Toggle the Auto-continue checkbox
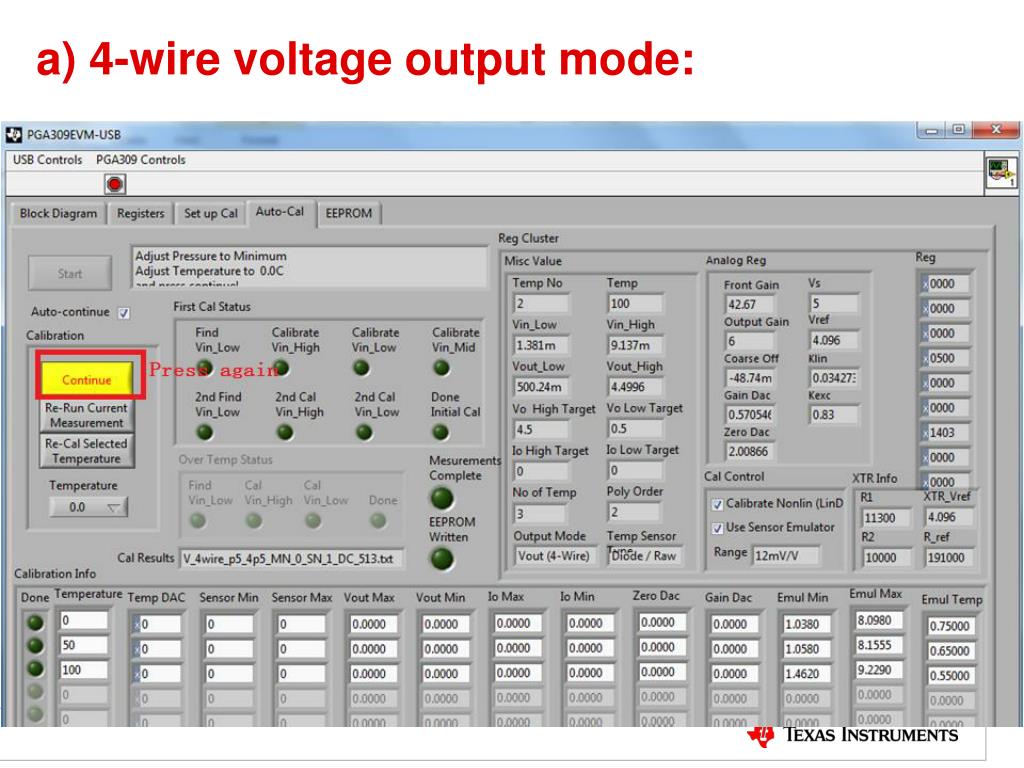This screenshot has height=768, width=1024. [x=124, y=313]
